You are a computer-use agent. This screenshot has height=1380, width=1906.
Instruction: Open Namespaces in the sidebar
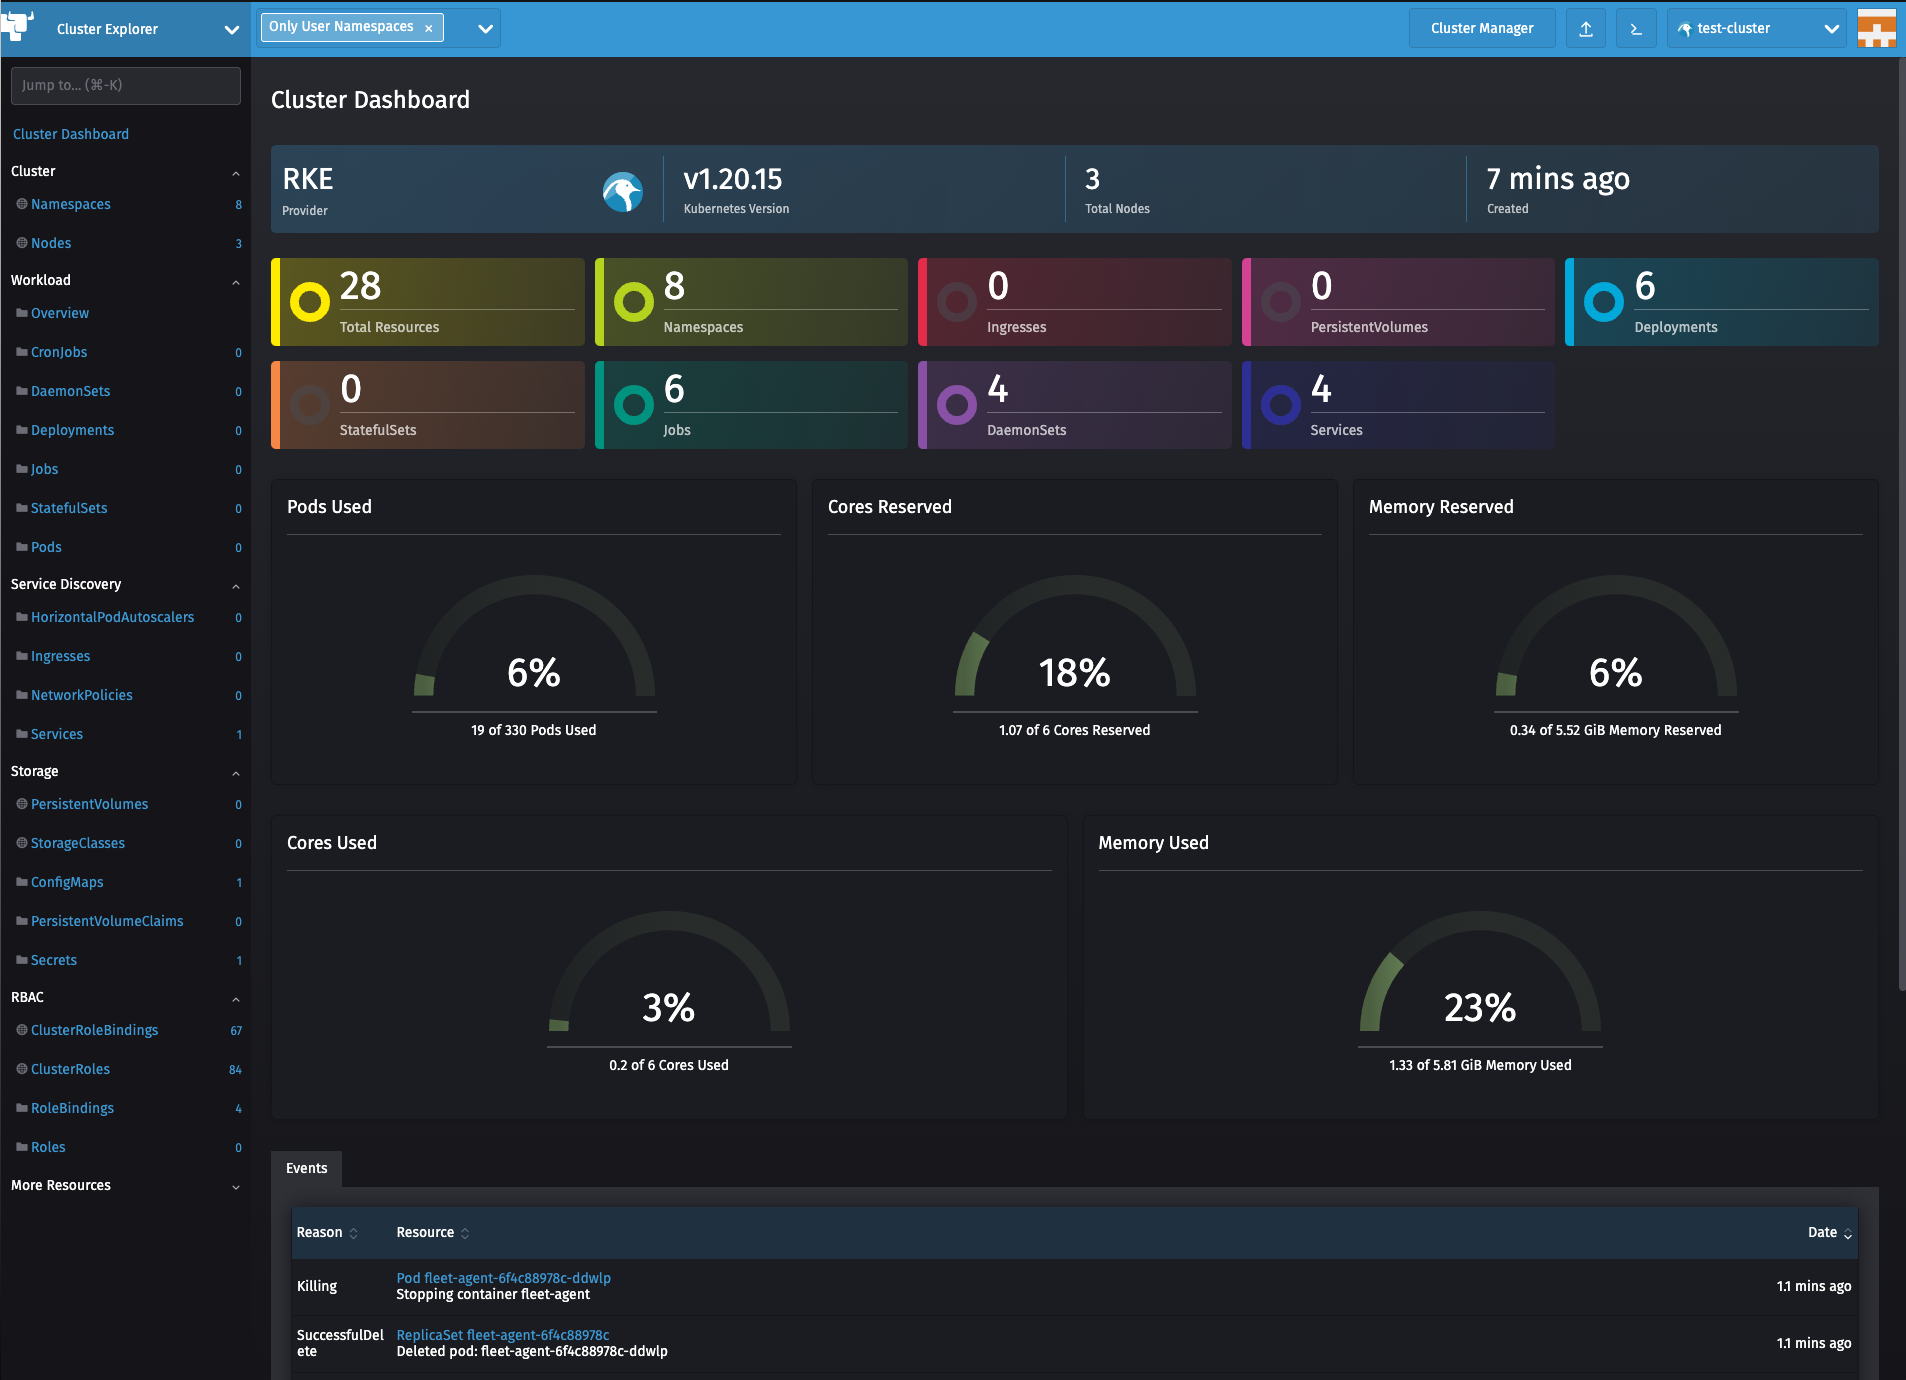pos(71,204)
